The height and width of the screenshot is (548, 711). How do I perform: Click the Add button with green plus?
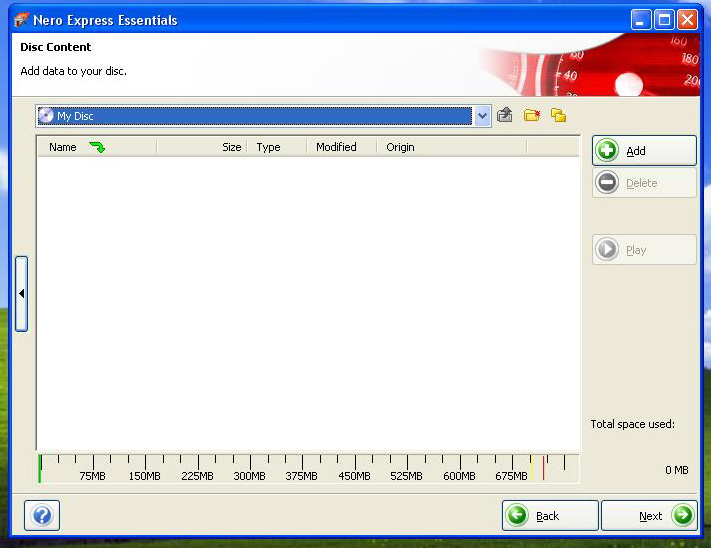[644, 150]
